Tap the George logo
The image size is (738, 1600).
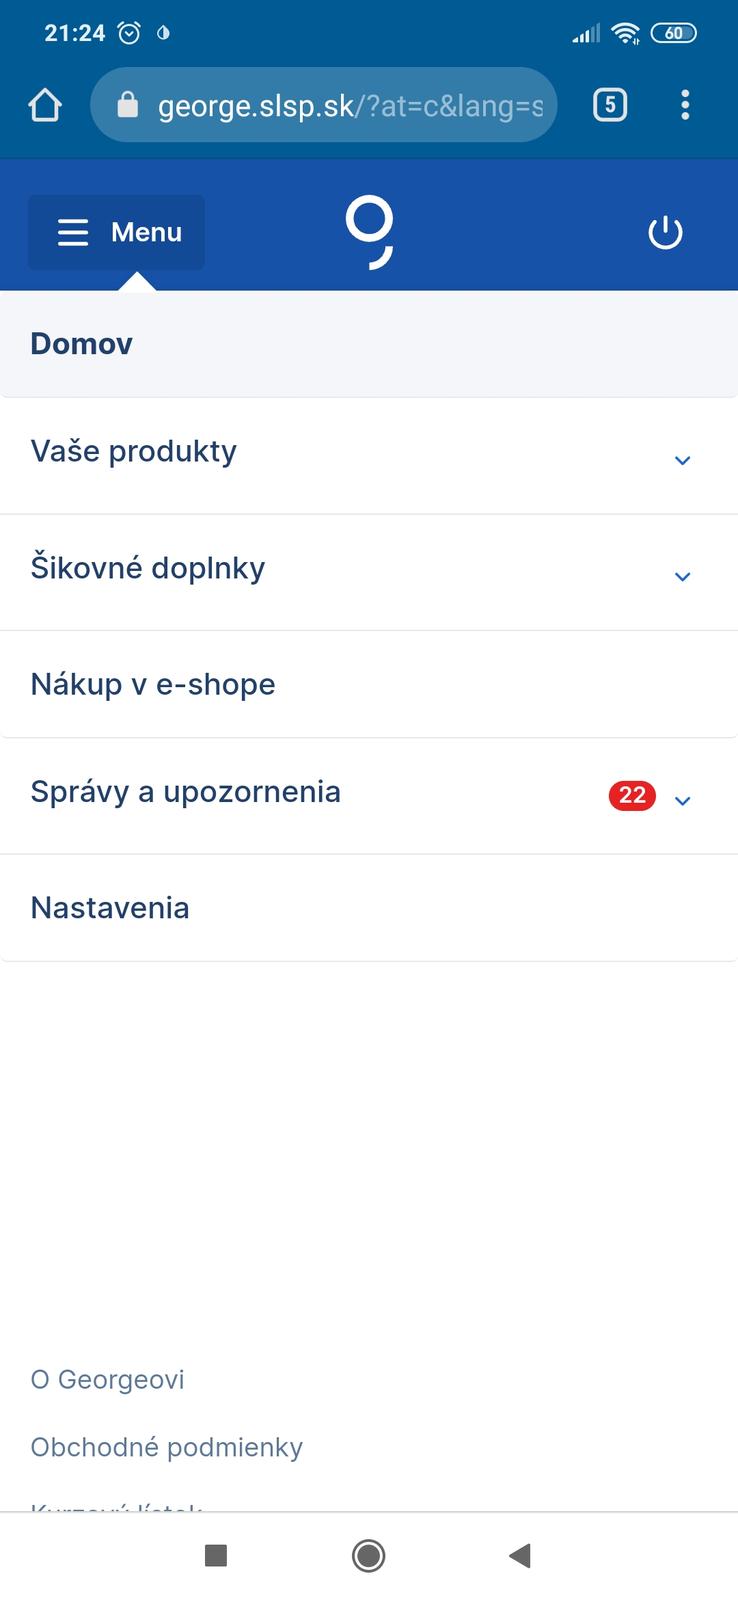point(370,232)
